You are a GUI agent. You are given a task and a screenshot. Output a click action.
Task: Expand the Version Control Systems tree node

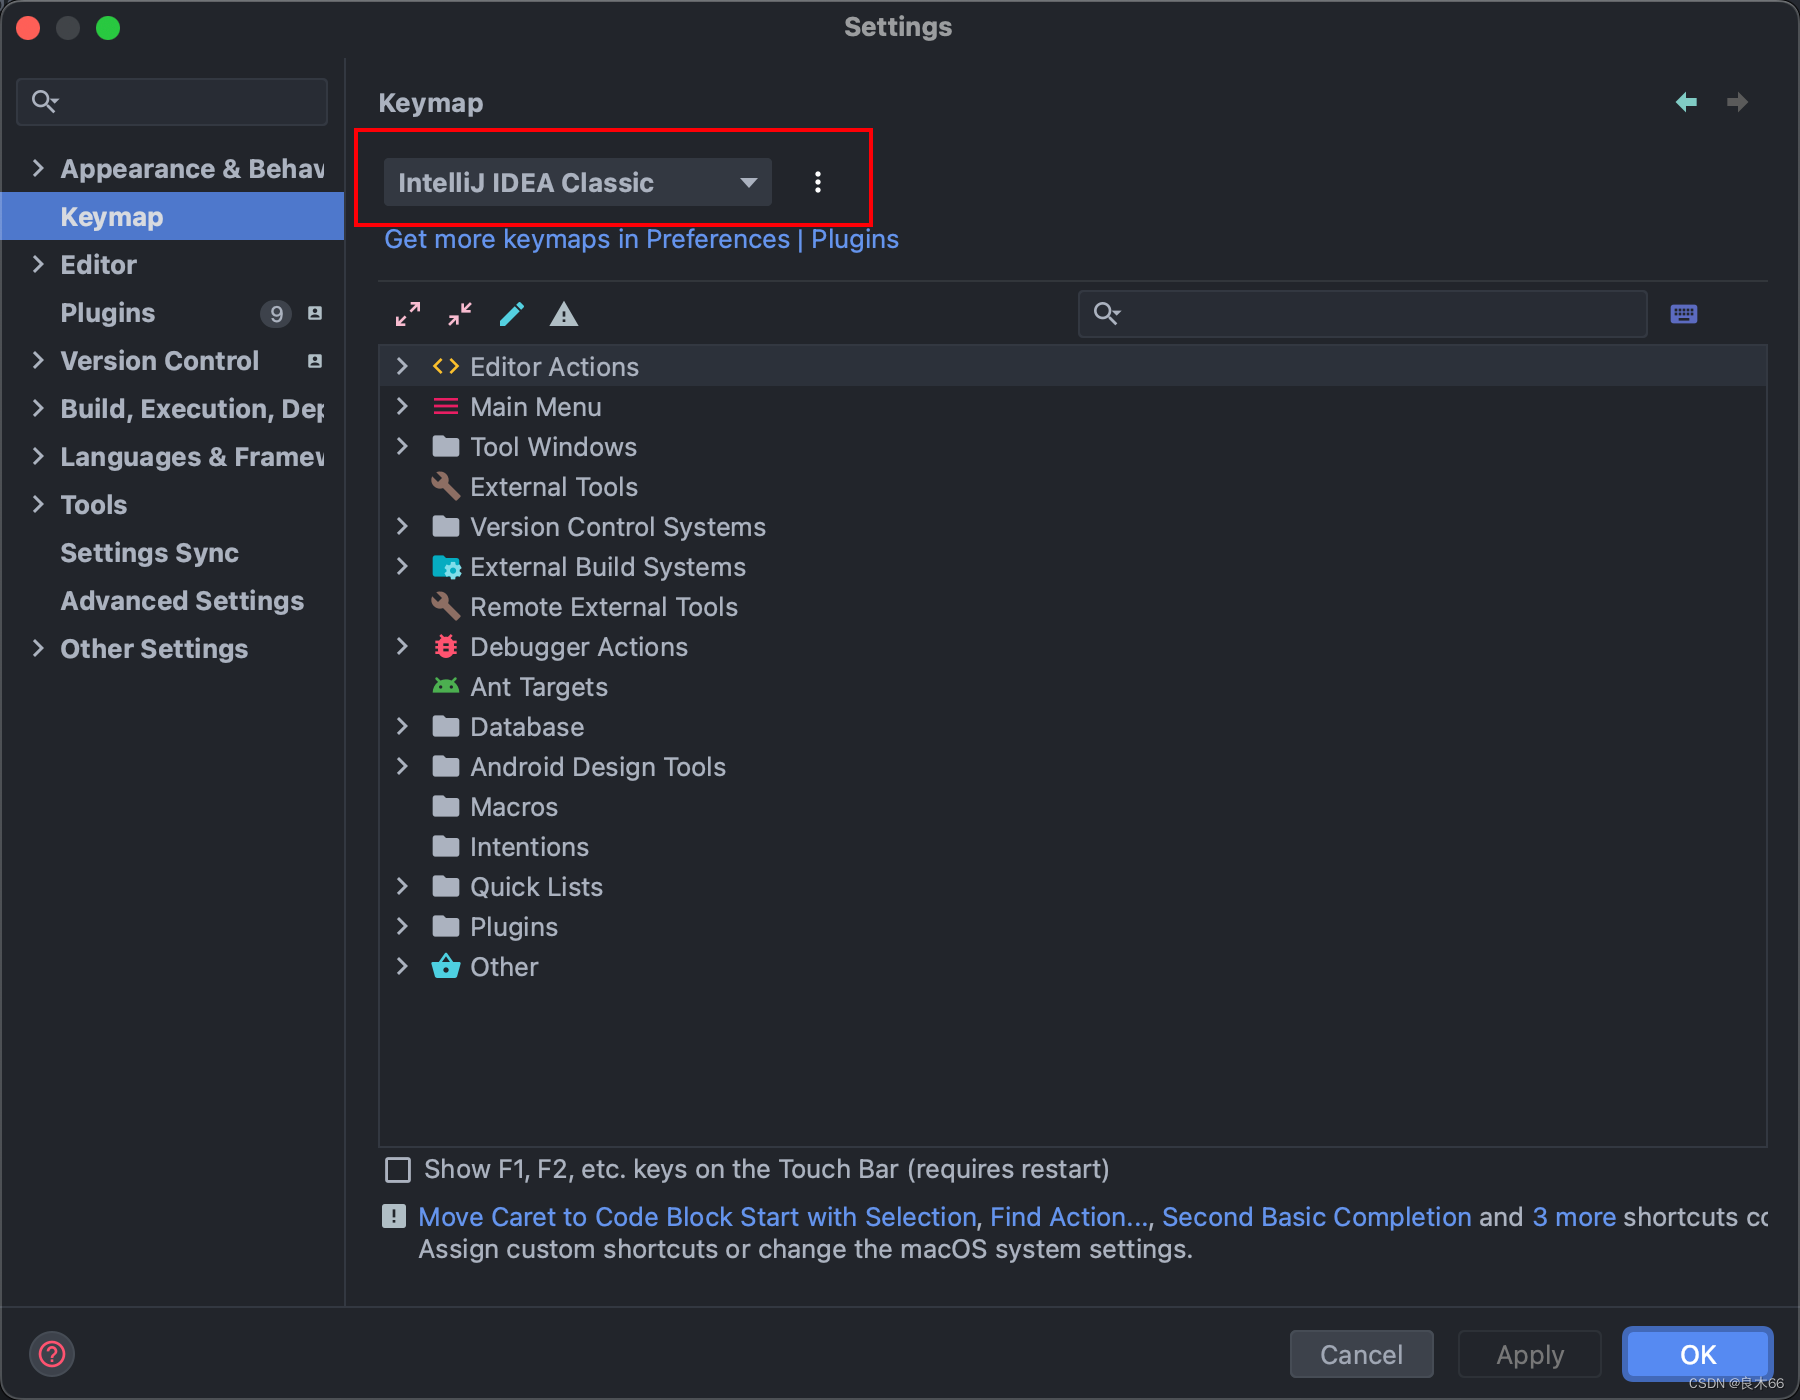[x=402, y=527]
